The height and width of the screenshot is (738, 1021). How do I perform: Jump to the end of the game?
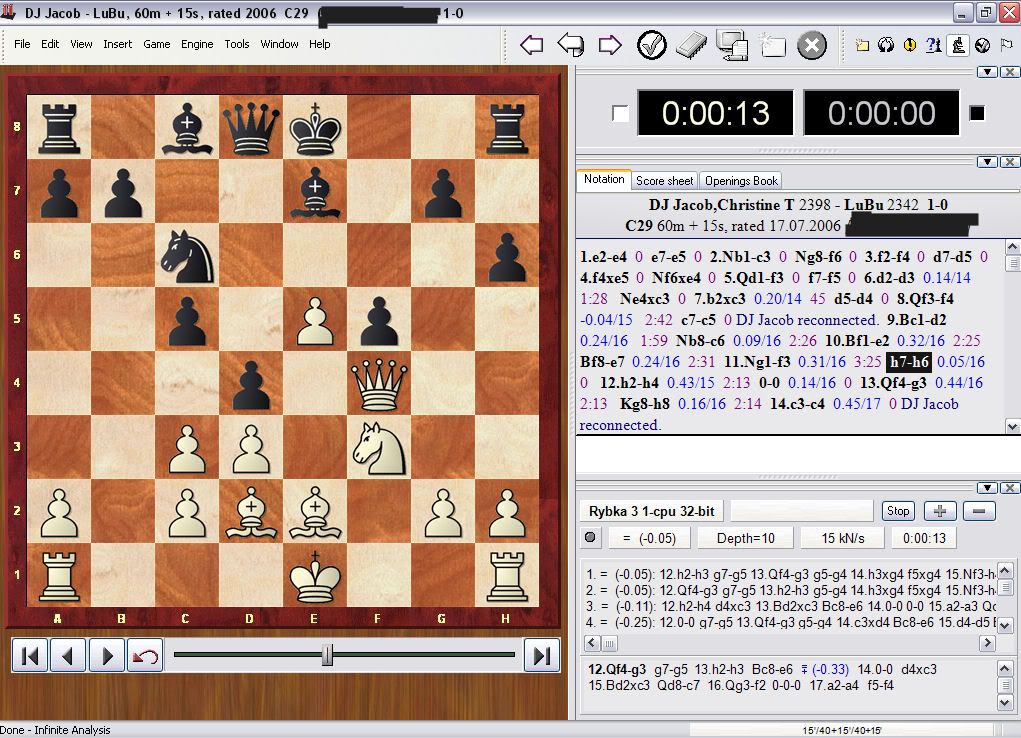click(x=542, y=655)
